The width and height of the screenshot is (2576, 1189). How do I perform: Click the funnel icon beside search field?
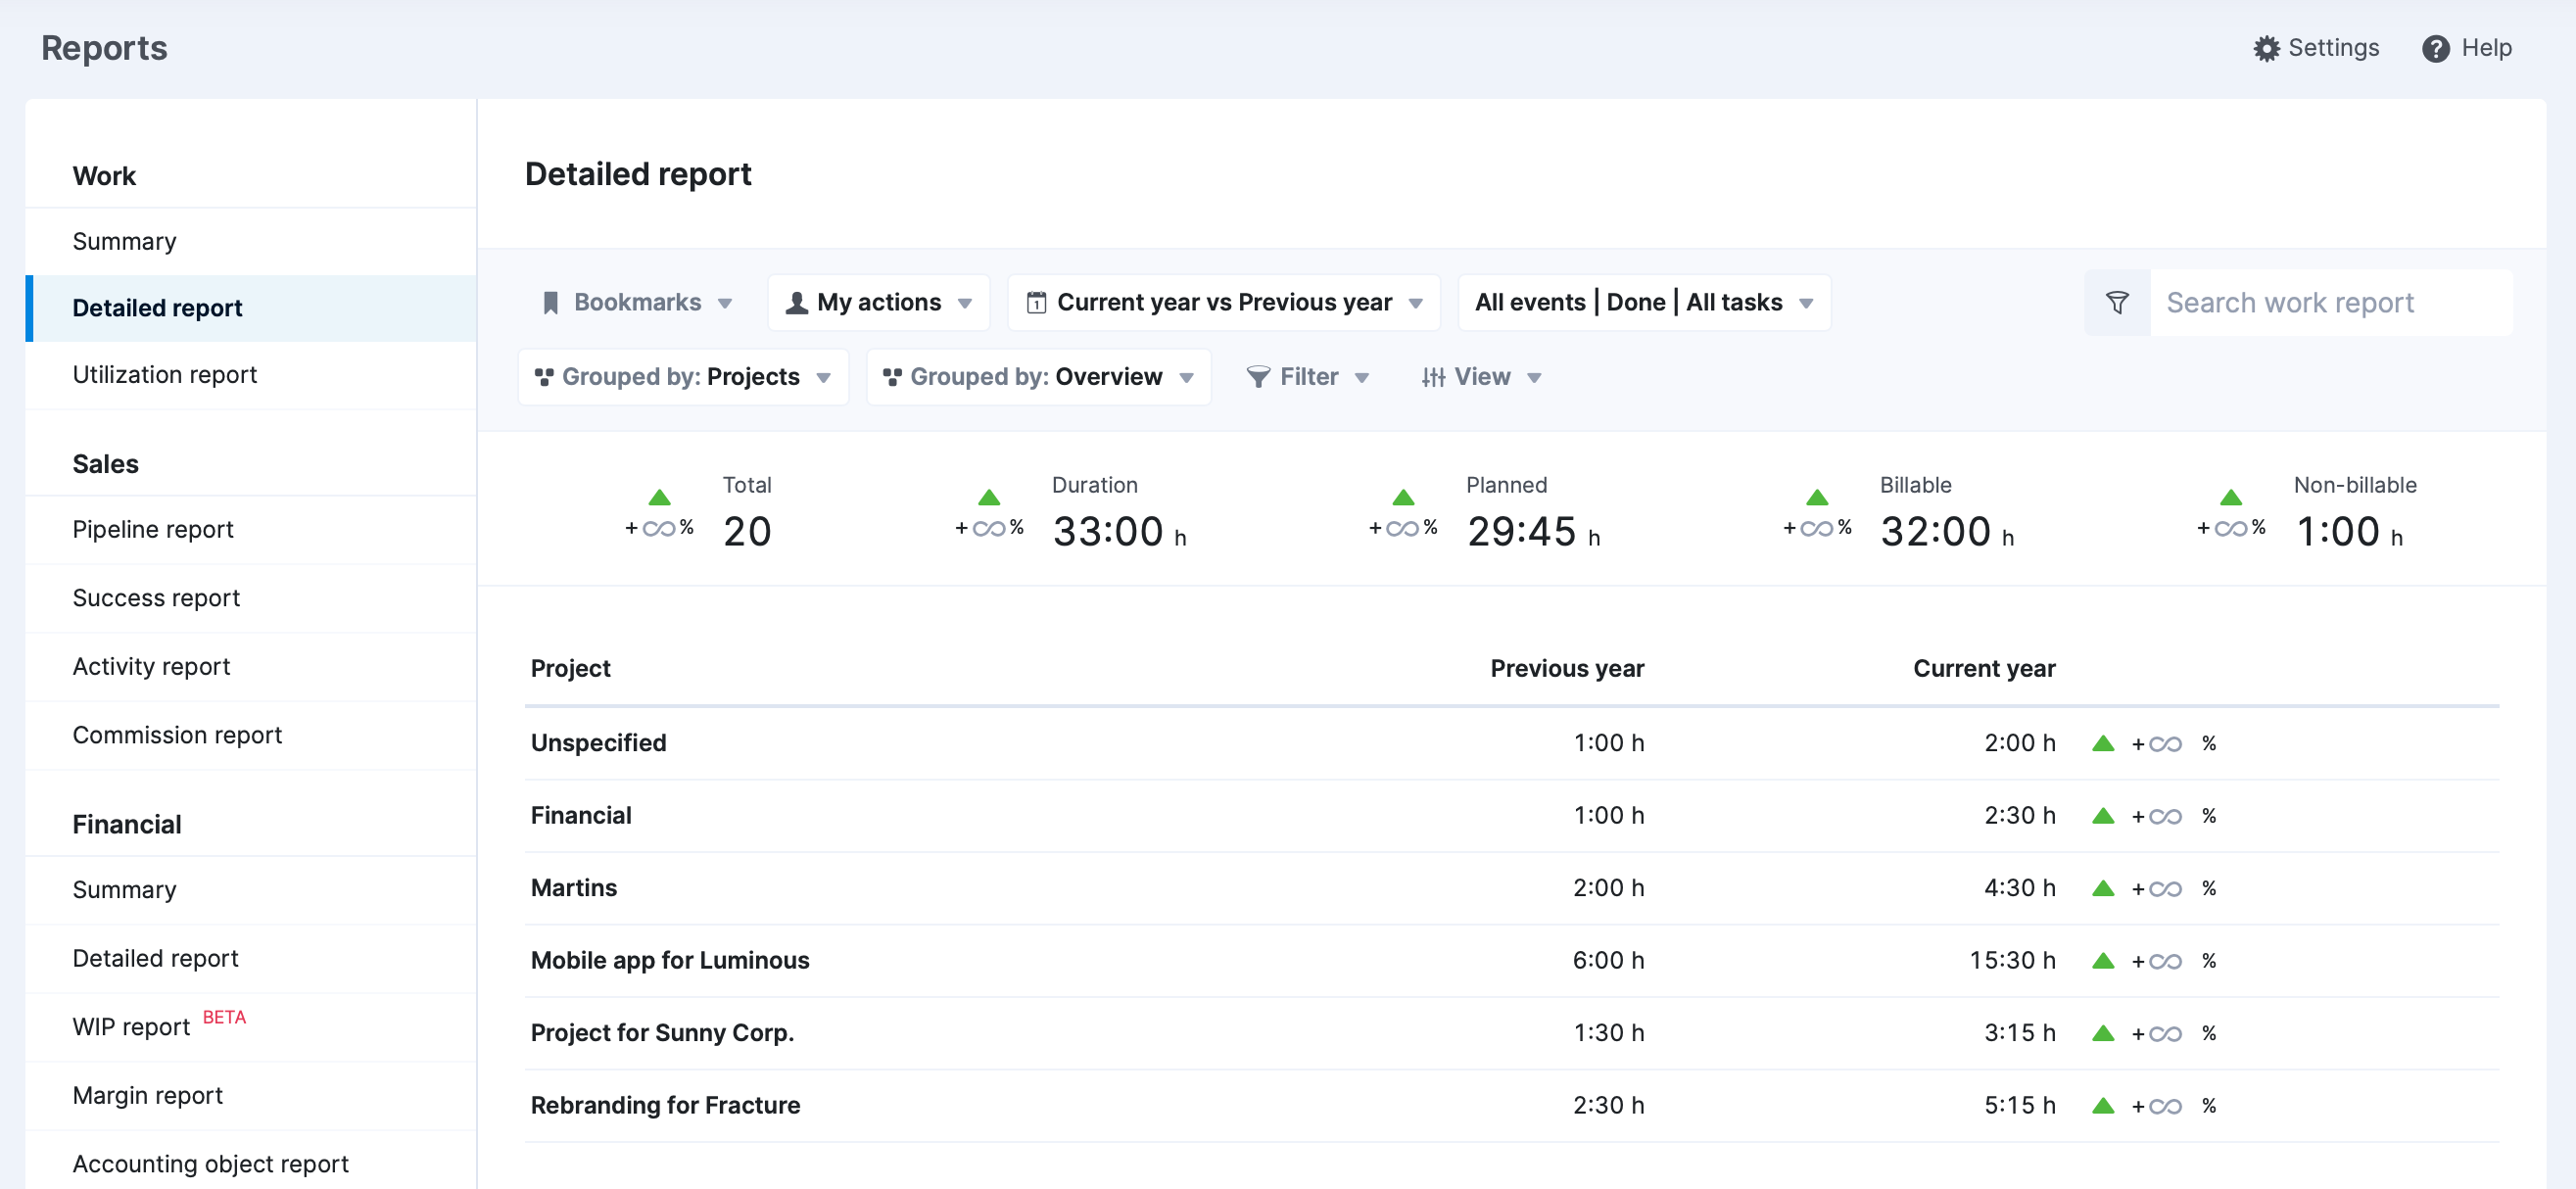[x=2116, y=302]
